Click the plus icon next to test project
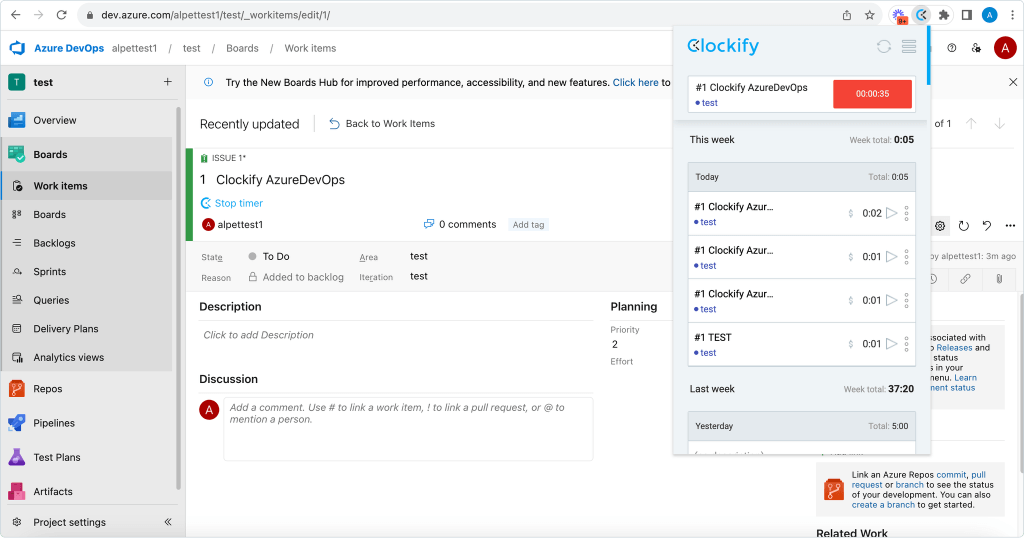Image resolution: width=1024 pixels, height=538 pixels. pos(168,82)
